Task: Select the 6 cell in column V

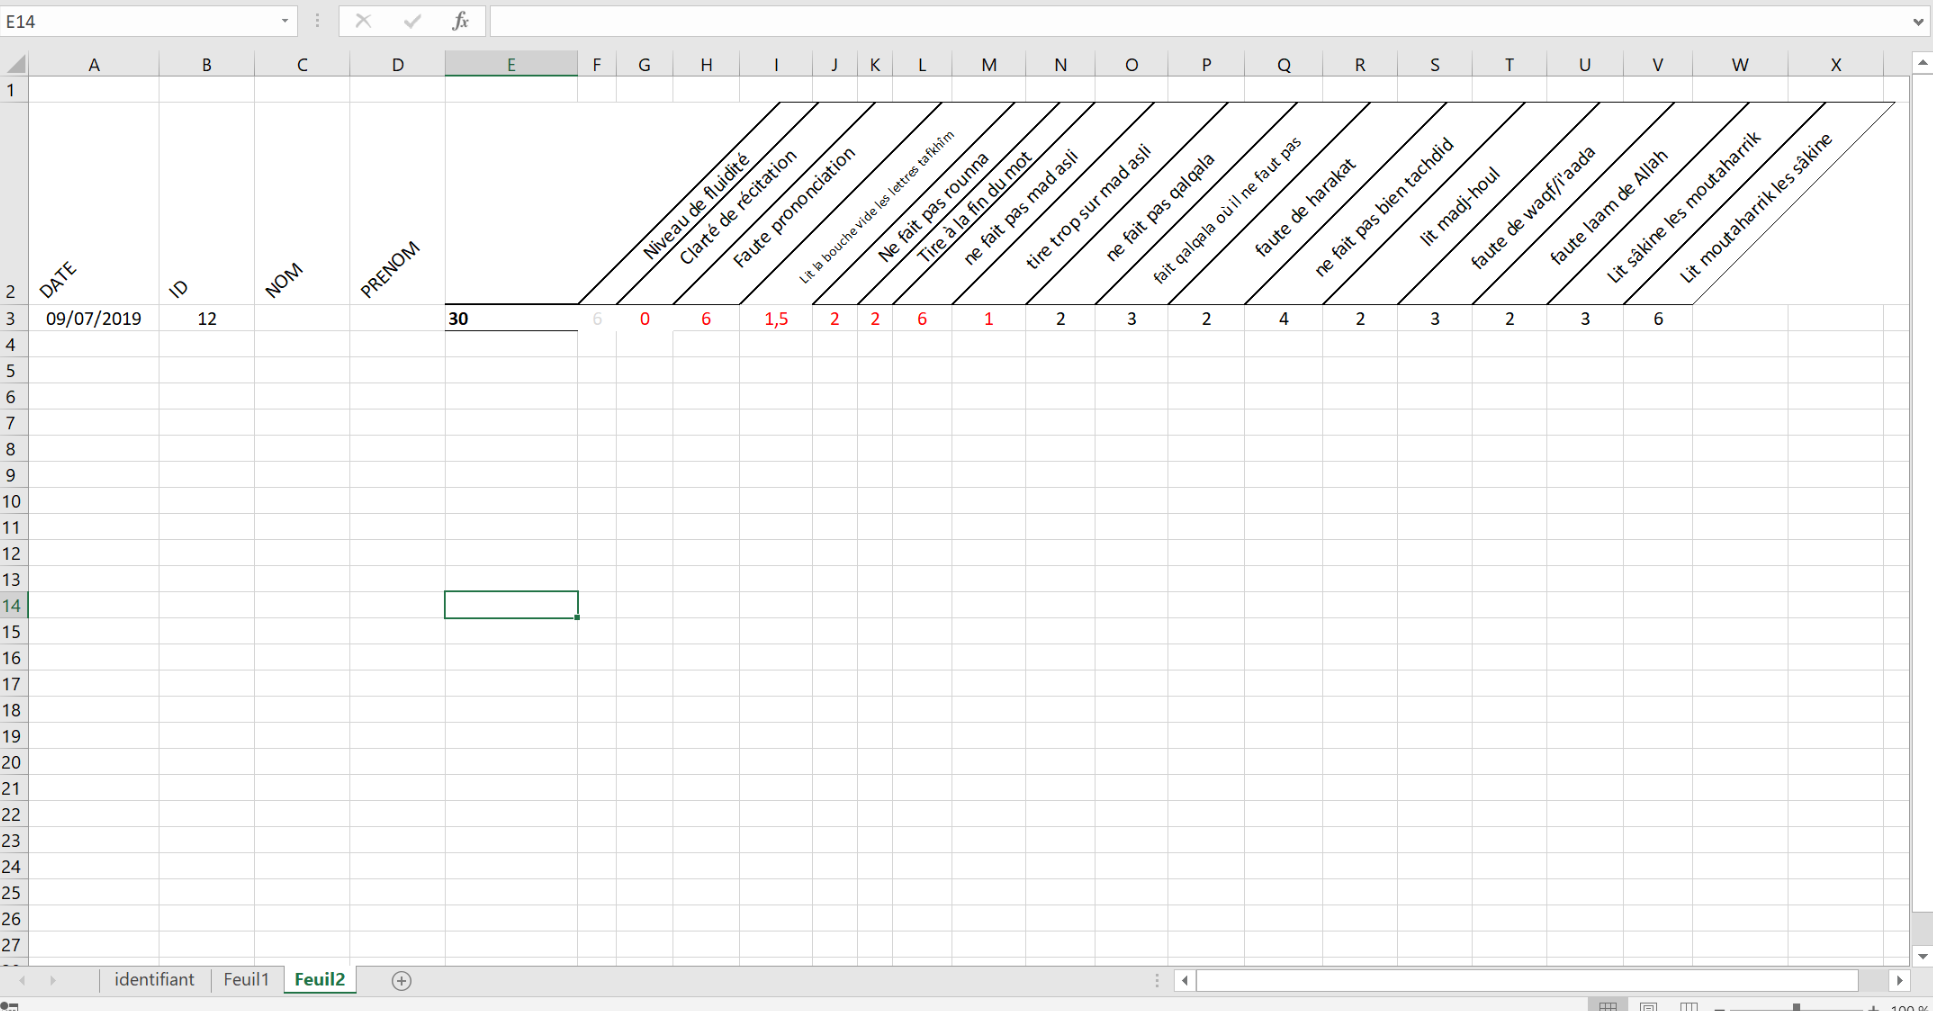Action: (x=1658, y=318)
